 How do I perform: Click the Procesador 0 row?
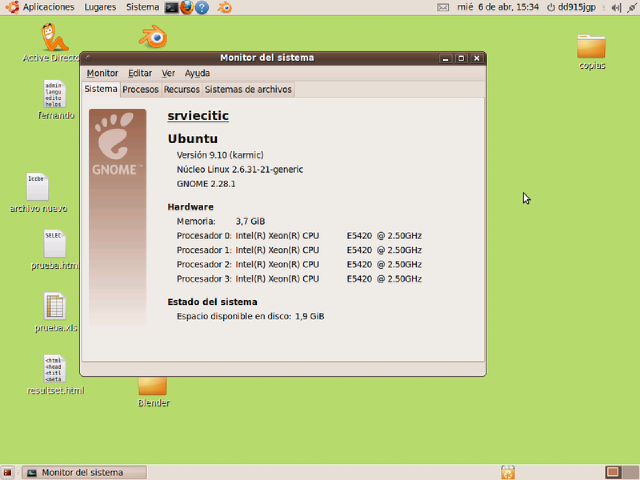(299, 236)
